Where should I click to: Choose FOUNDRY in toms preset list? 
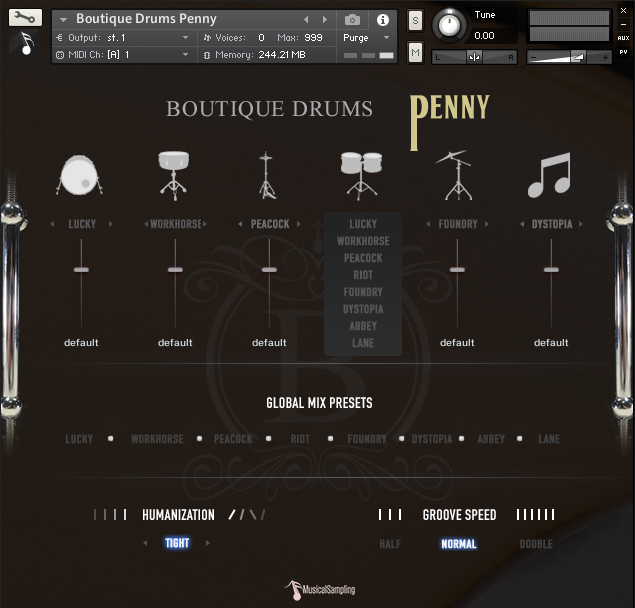coord(363,292)
